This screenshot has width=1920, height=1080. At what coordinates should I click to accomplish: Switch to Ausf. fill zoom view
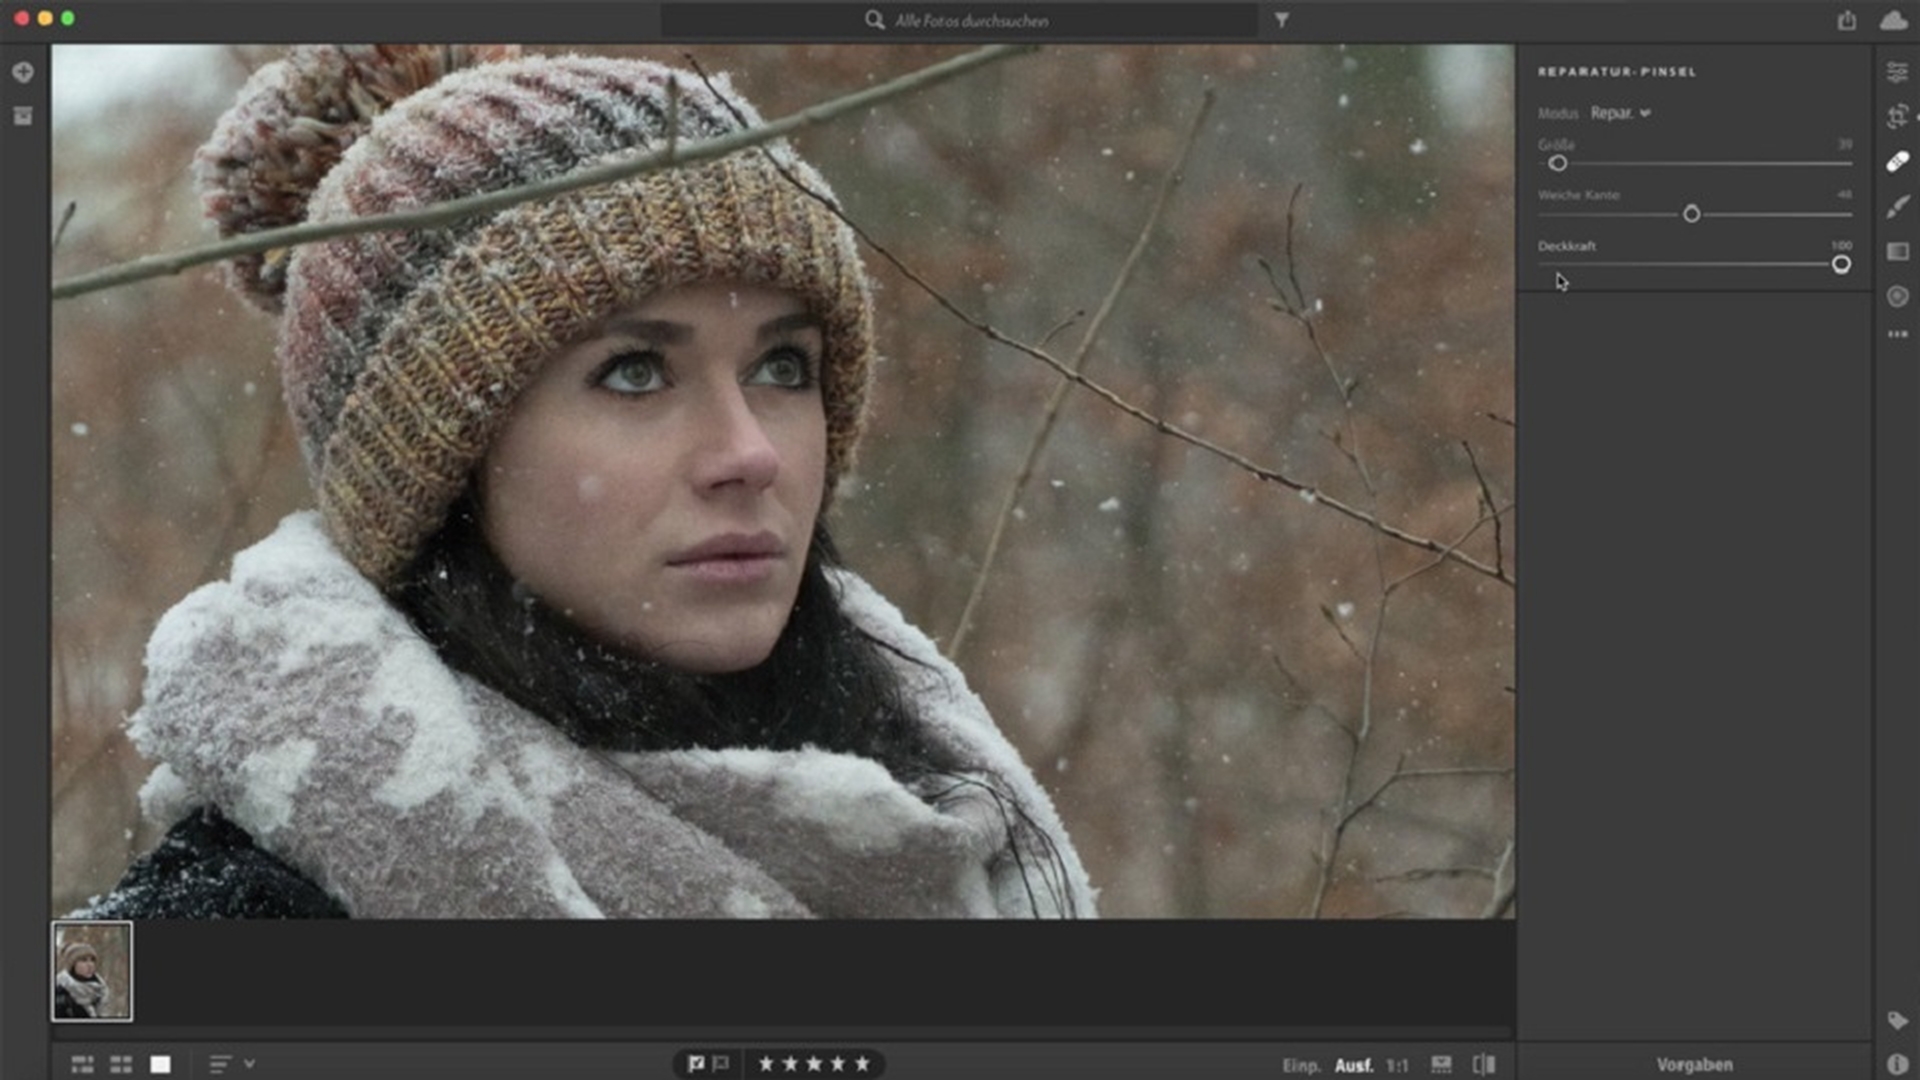(1353, 1066)
